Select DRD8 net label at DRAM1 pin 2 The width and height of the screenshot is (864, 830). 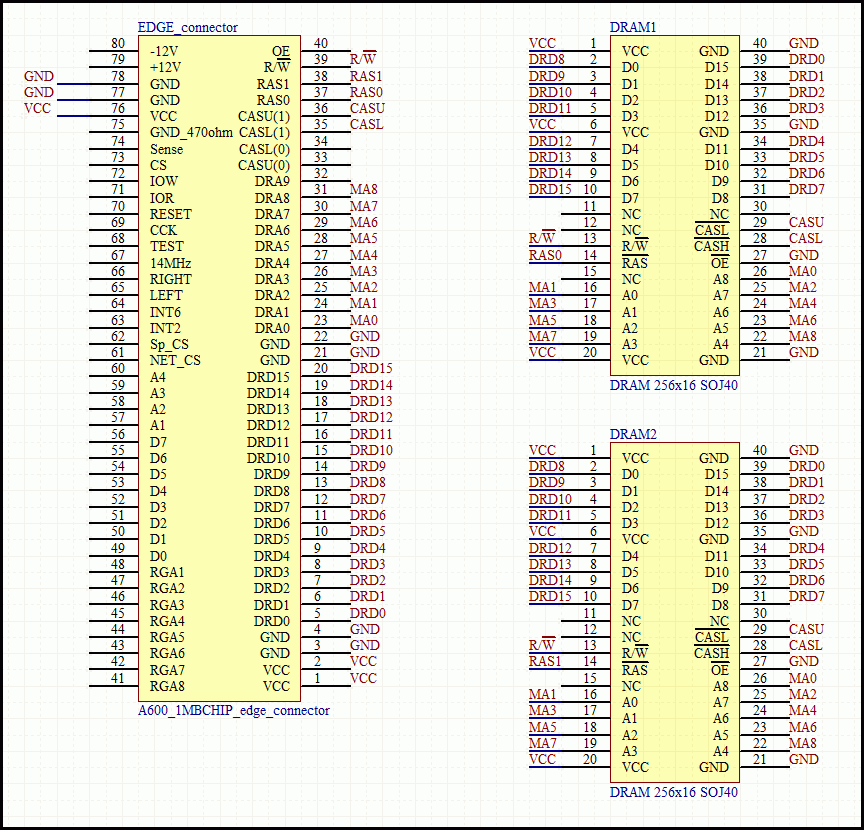547,59
